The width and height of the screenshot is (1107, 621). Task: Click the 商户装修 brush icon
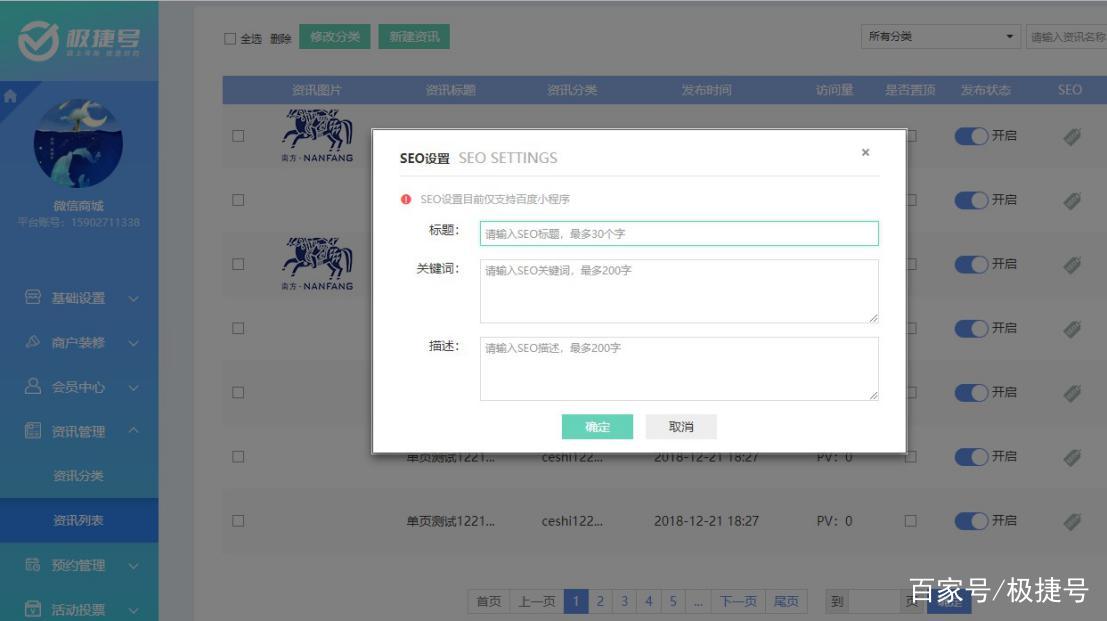tap(32, 342)
